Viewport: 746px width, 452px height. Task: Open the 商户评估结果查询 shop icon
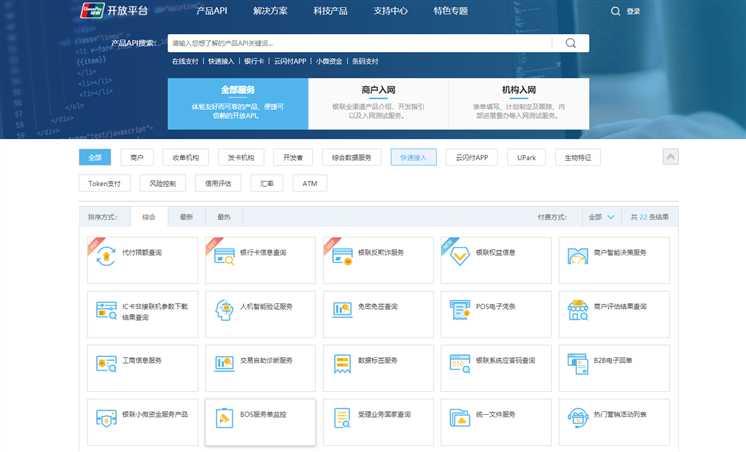click(x=578, y=310)
